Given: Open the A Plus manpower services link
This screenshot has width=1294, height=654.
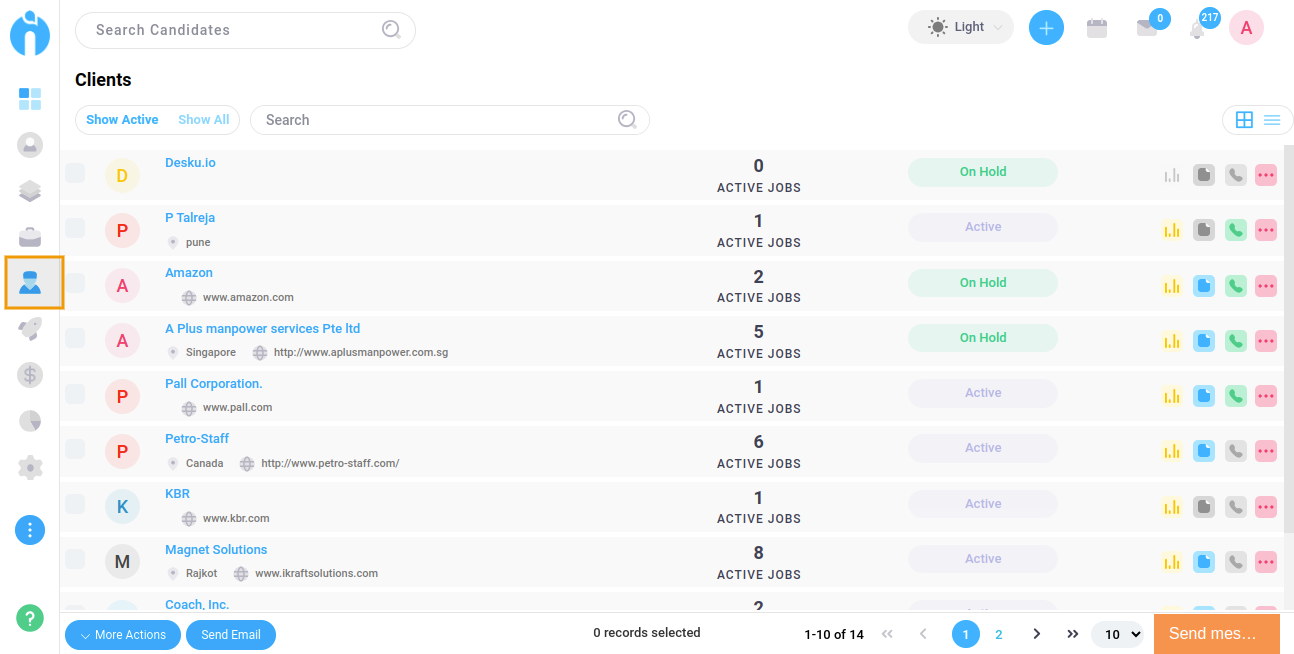Looking at the screenshot, I should 262,329.
